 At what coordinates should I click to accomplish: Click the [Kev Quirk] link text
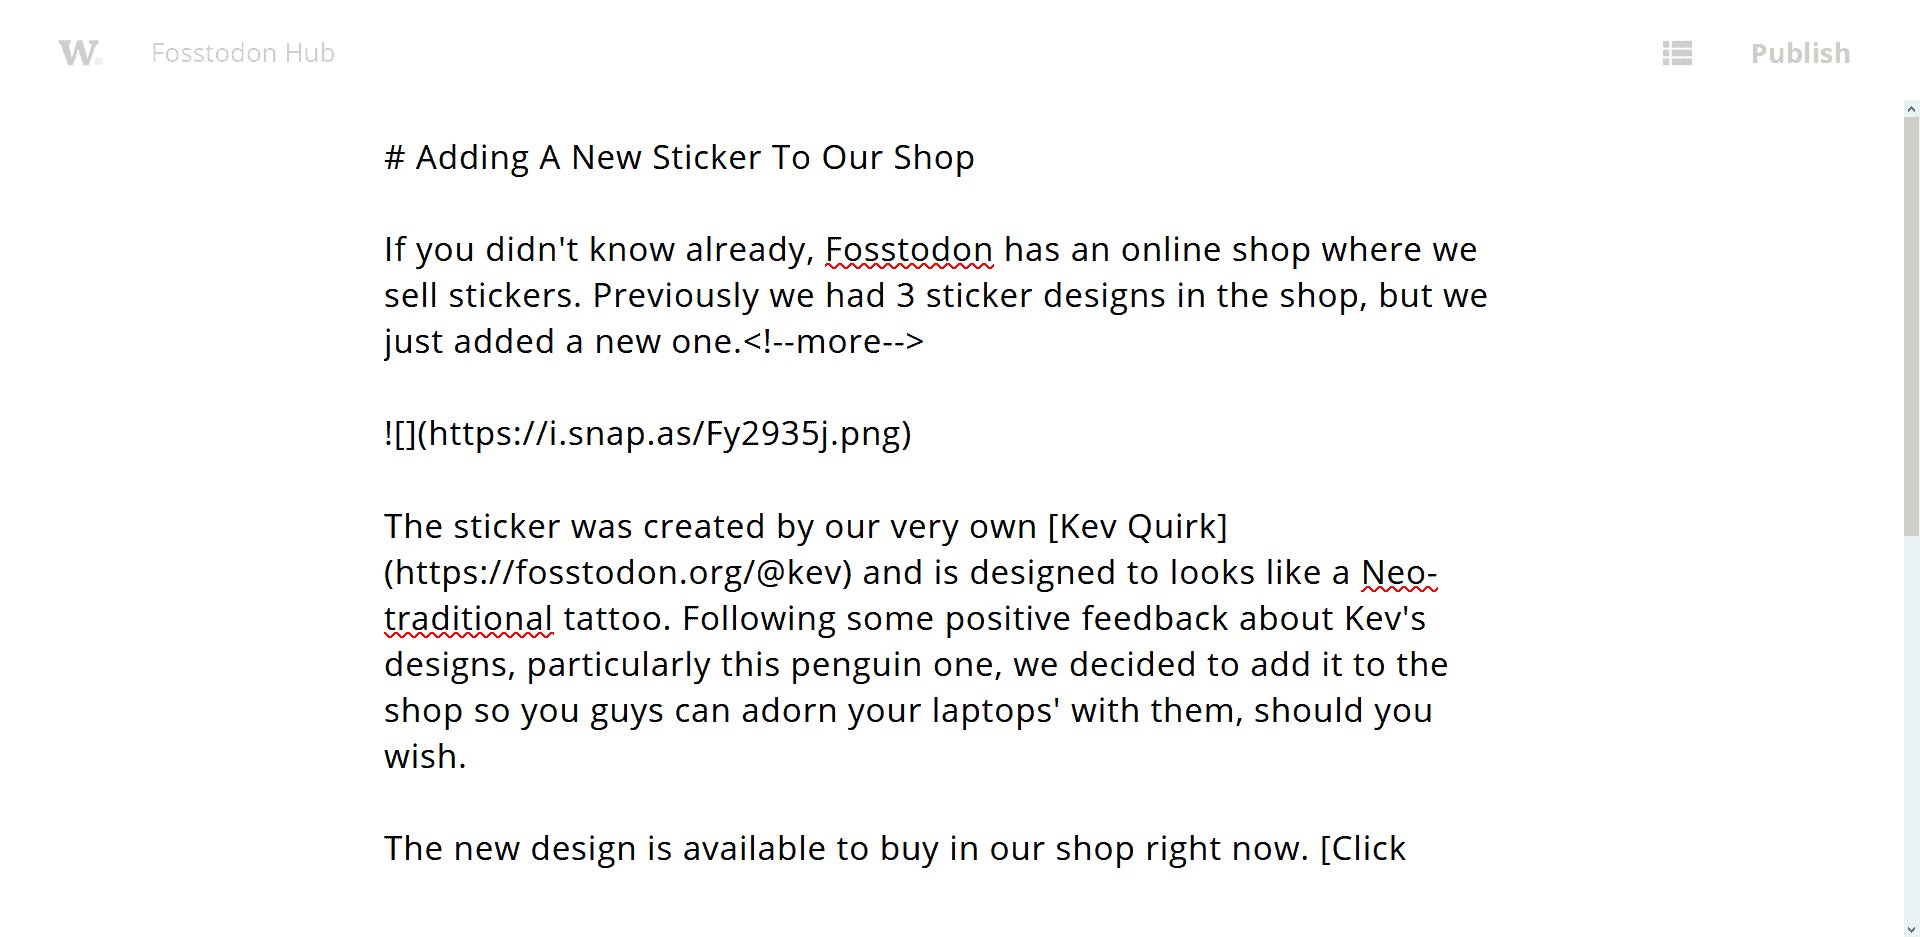1137,527
